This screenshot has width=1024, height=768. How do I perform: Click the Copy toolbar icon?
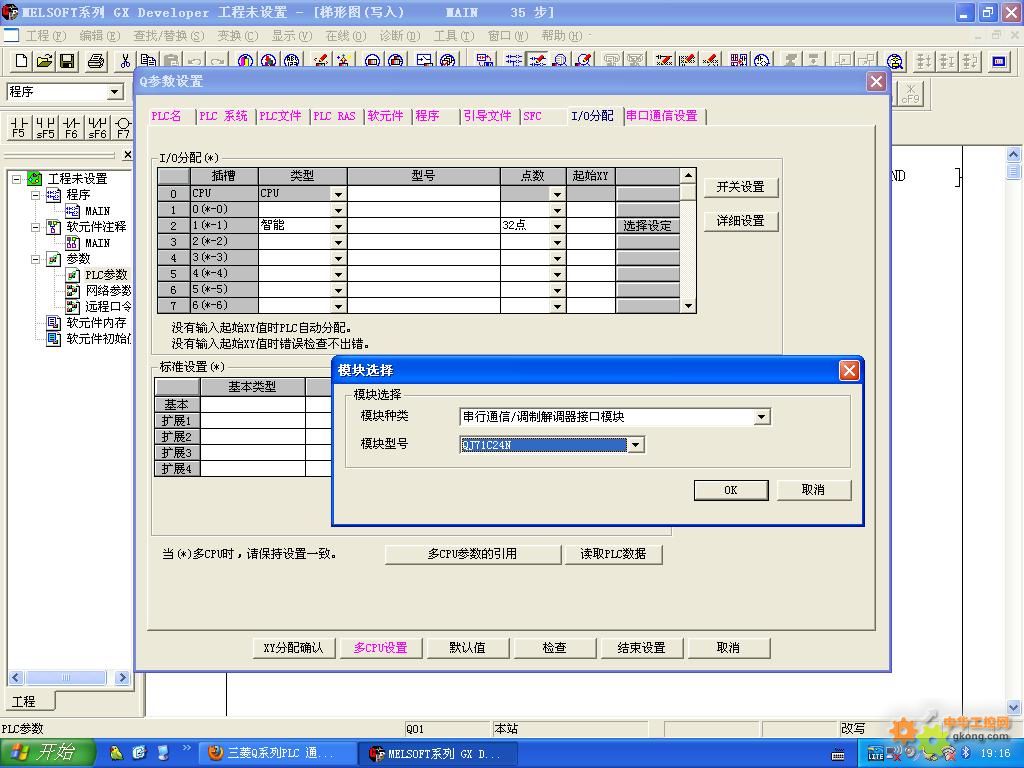[x=148, y=61]
